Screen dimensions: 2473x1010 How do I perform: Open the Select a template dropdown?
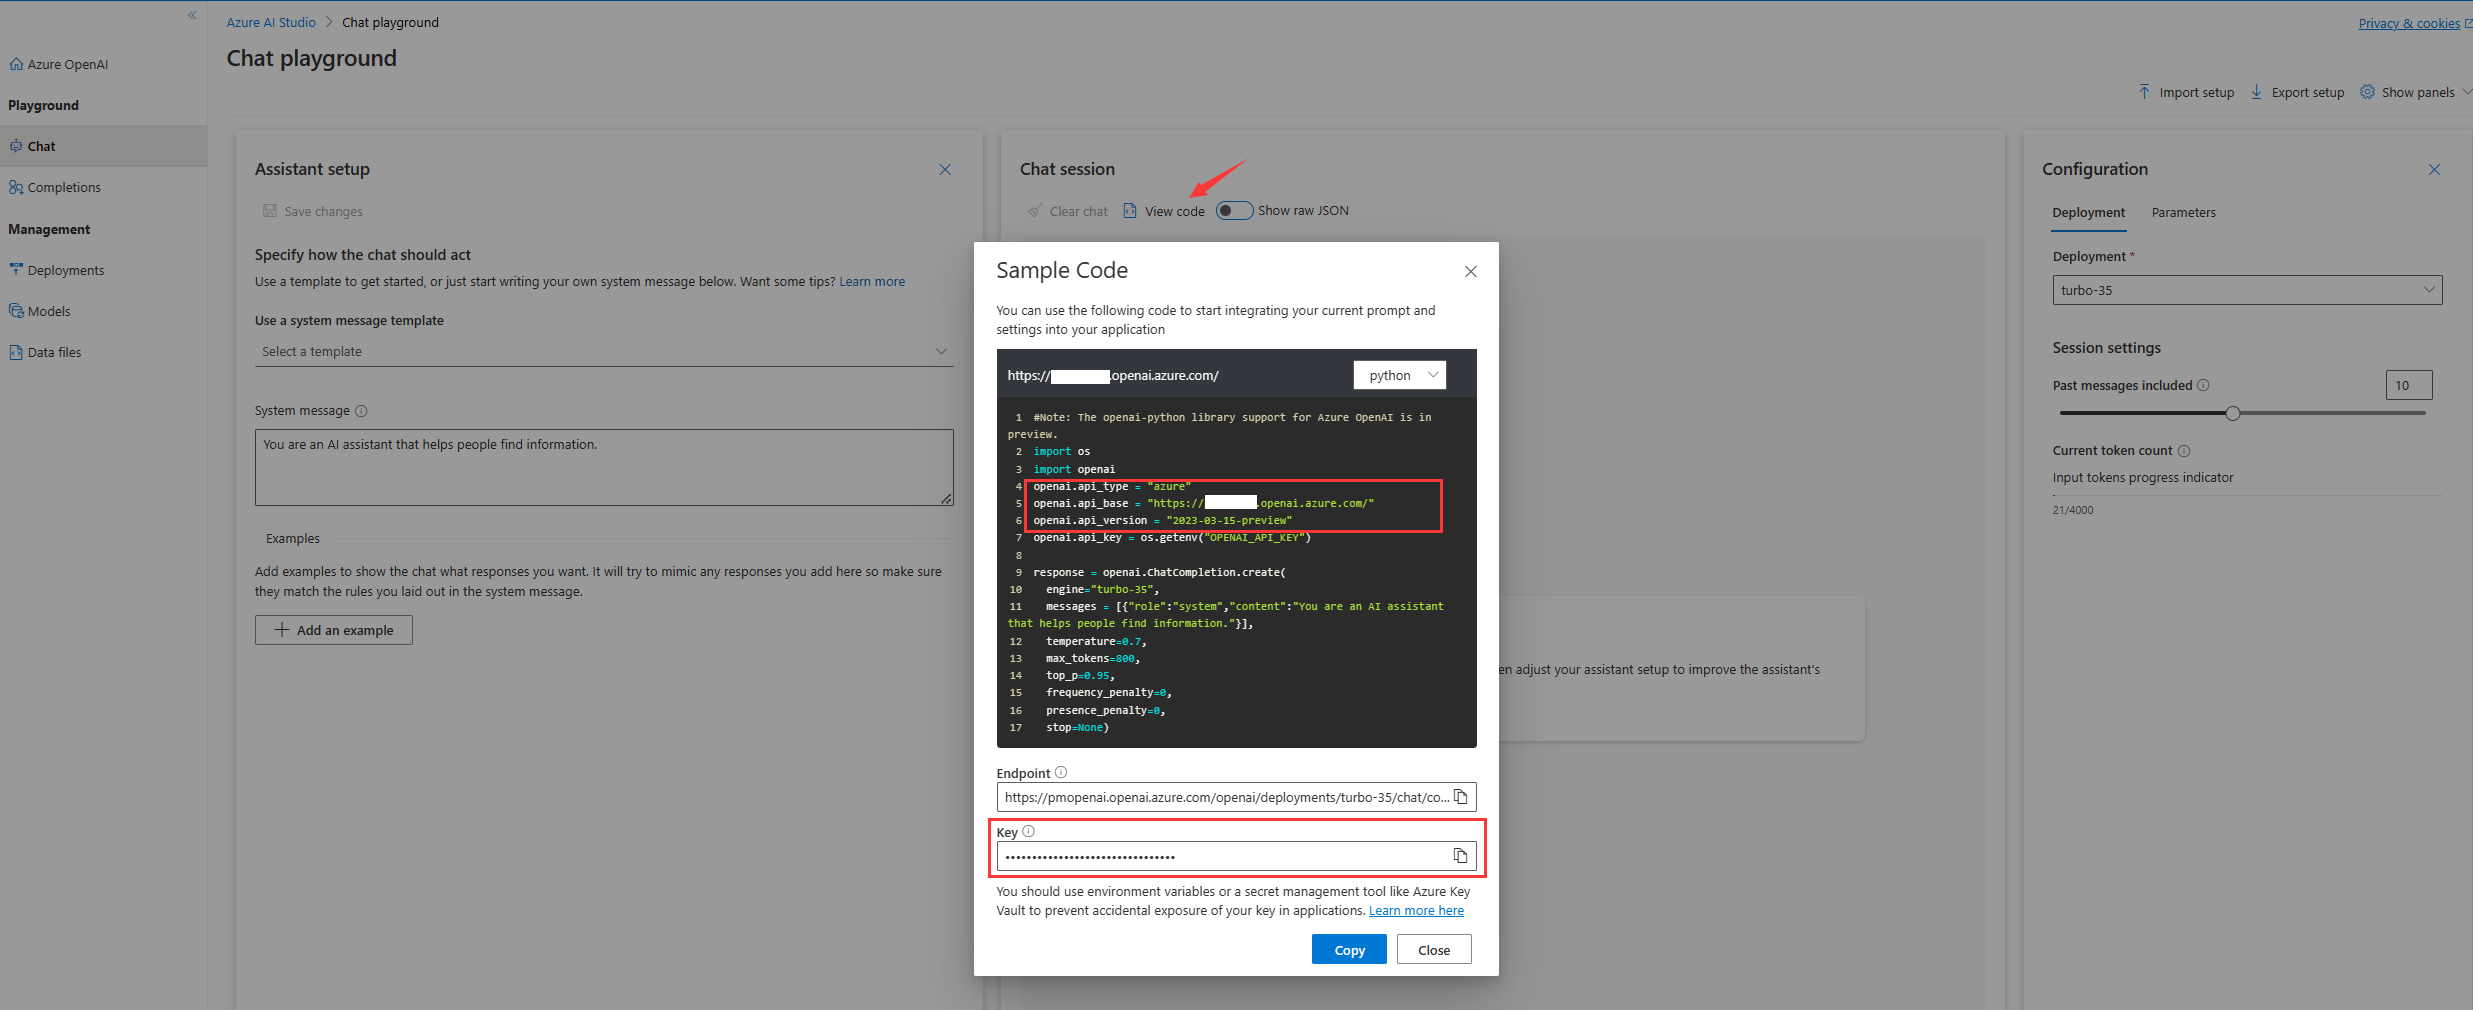(604, 352)
